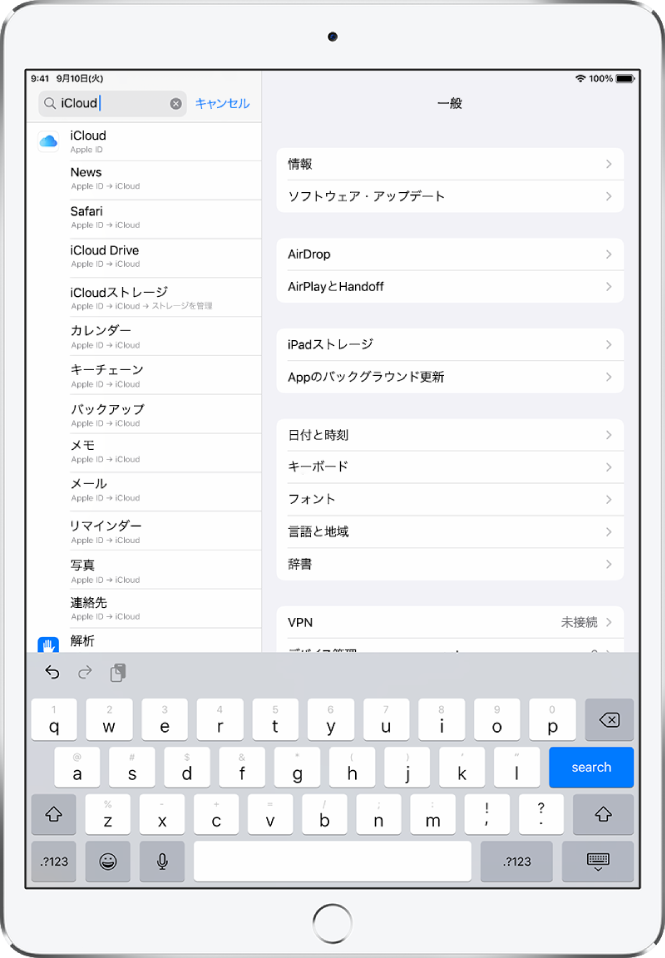Viewport: 665px width, 958px height.
Task: Tap the search magnifier icon
Action: click(x=50, y=103)
